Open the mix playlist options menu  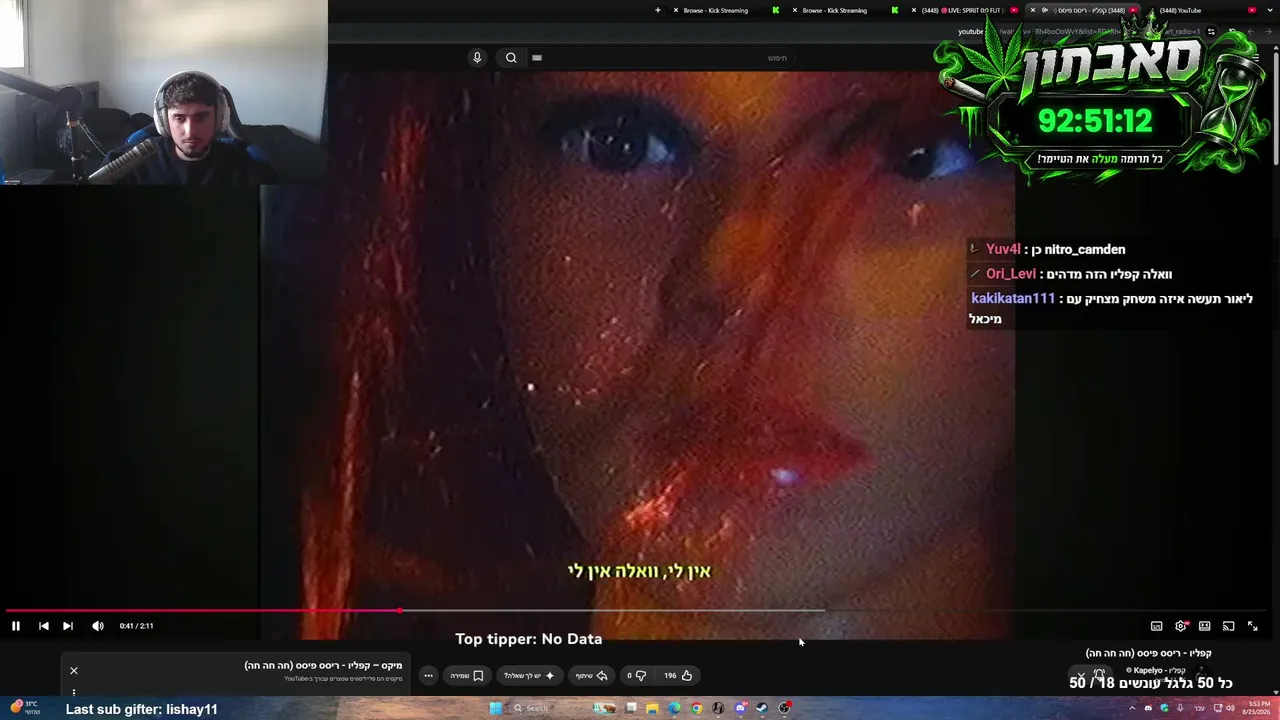tap(74, 692)
